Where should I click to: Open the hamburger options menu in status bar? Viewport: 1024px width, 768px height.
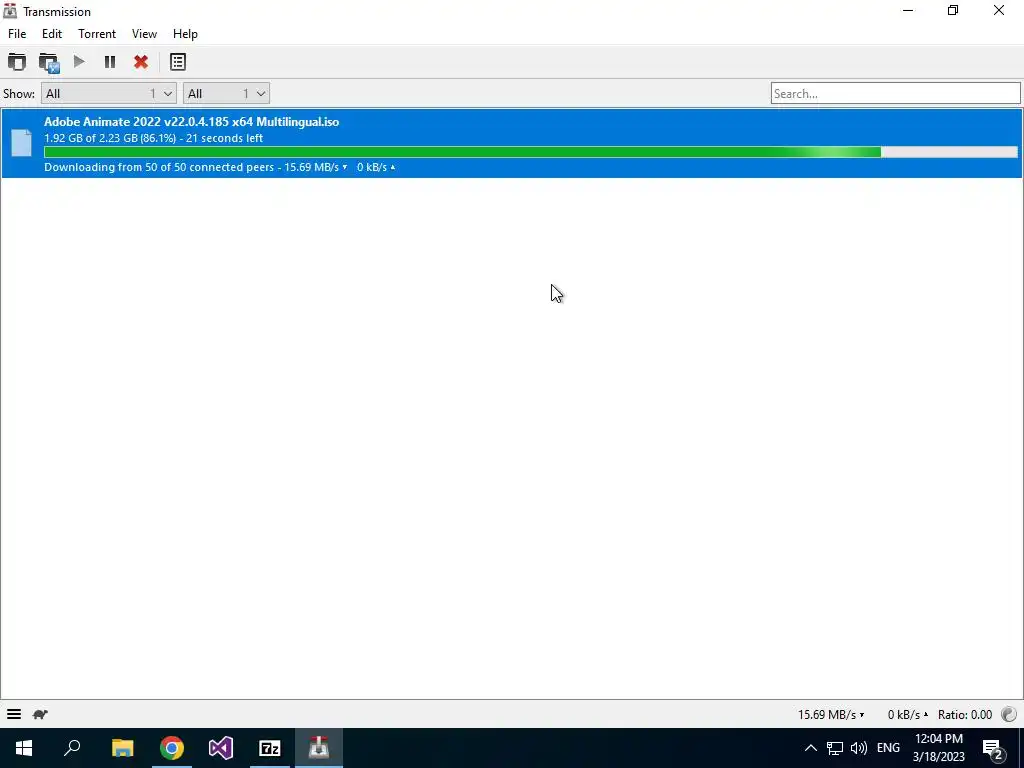tap(14, 714)
